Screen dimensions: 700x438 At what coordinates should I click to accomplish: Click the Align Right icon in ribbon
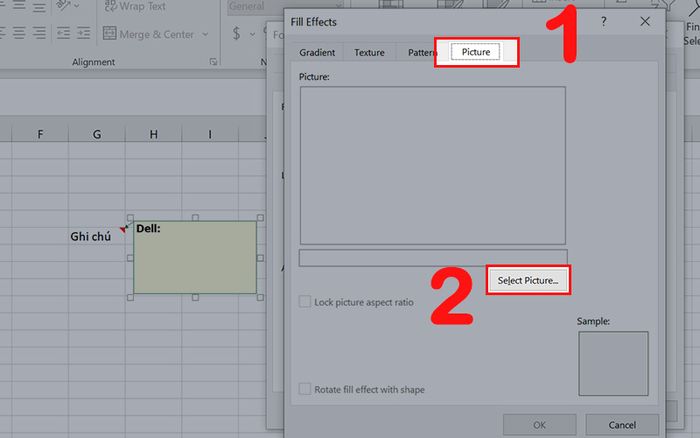click(x=39, y=33)
